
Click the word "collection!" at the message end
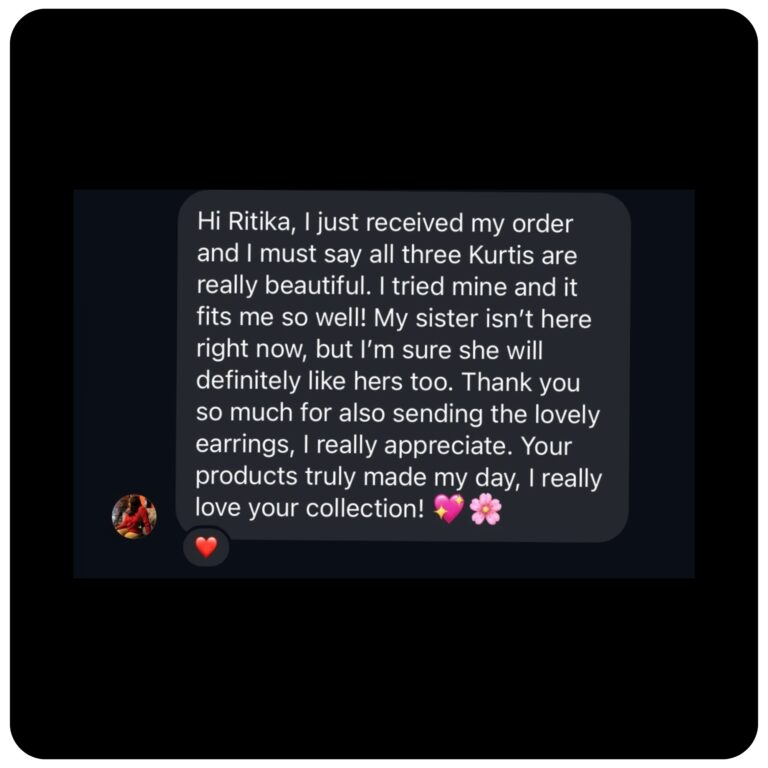click(x=365, y=508)
